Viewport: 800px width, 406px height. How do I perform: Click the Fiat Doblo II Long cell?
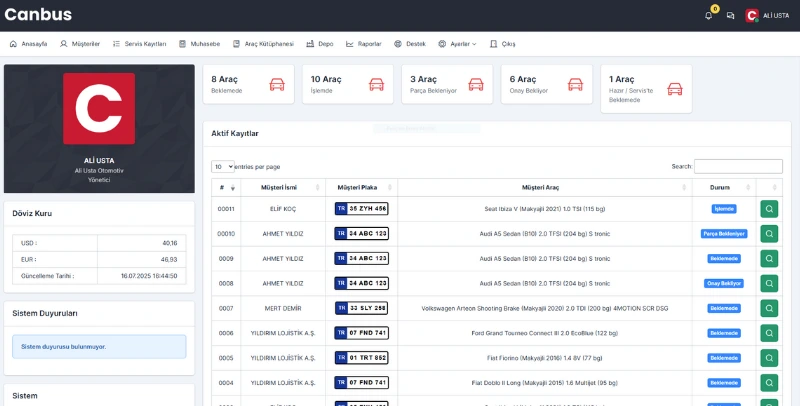tap(545, 383)
